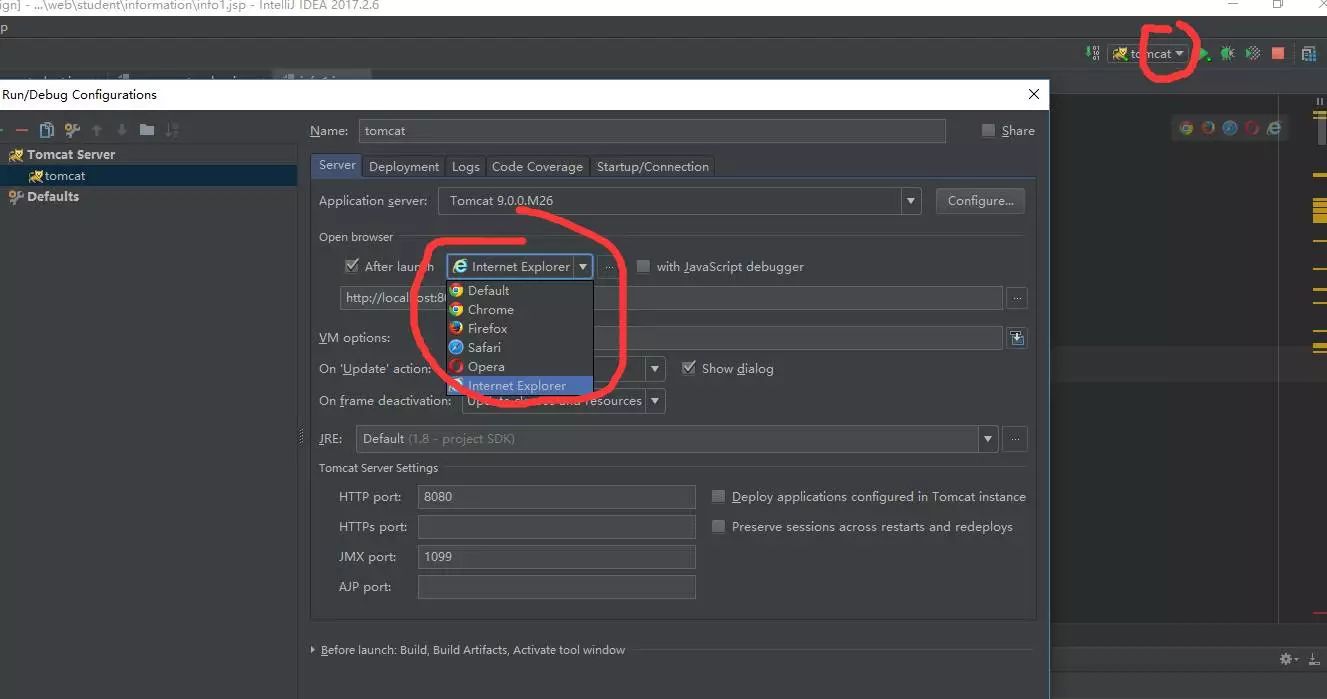Open page in Safari from editor icons
This screenshot has width=1327, height=699.
click(x=1230, y=128)
